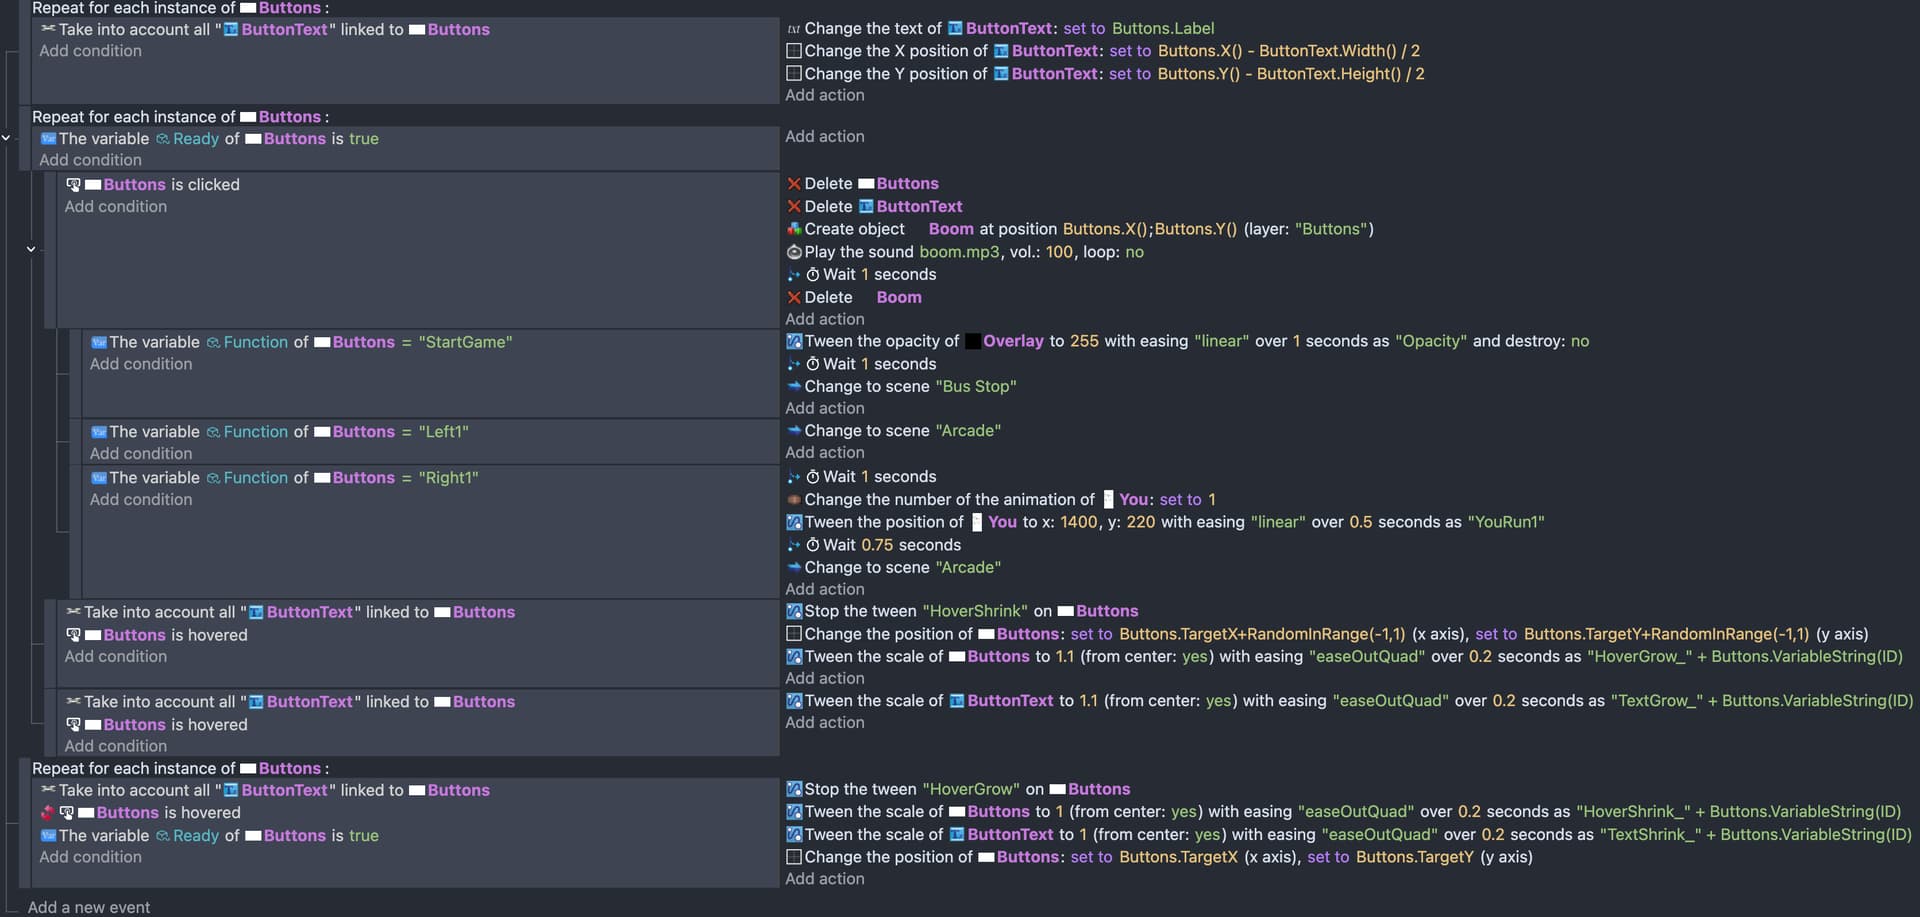The height and width of the screenshot is (917, 1920).
Task: Click 'Add condition' under 'Buttons is clicked'
Action: click(116, 207)
